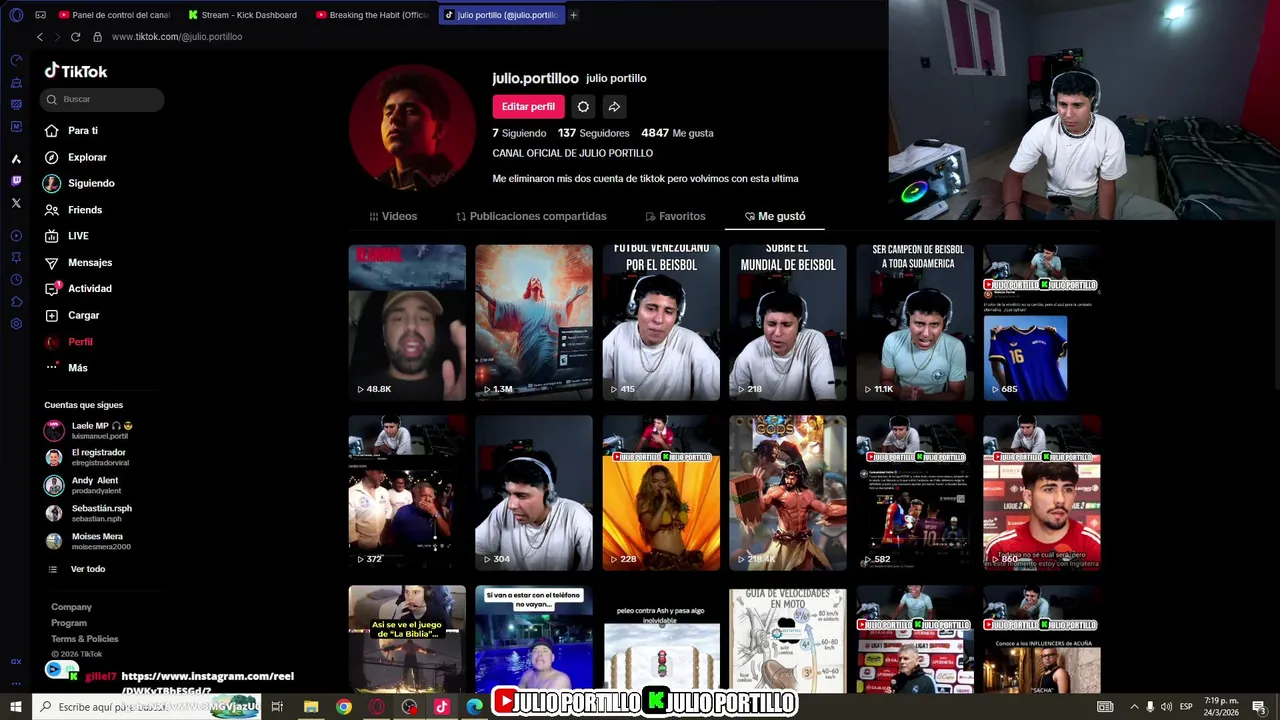Focus the Buscar search field
This screenshot has width=1280, height=720.
point(102,99)
